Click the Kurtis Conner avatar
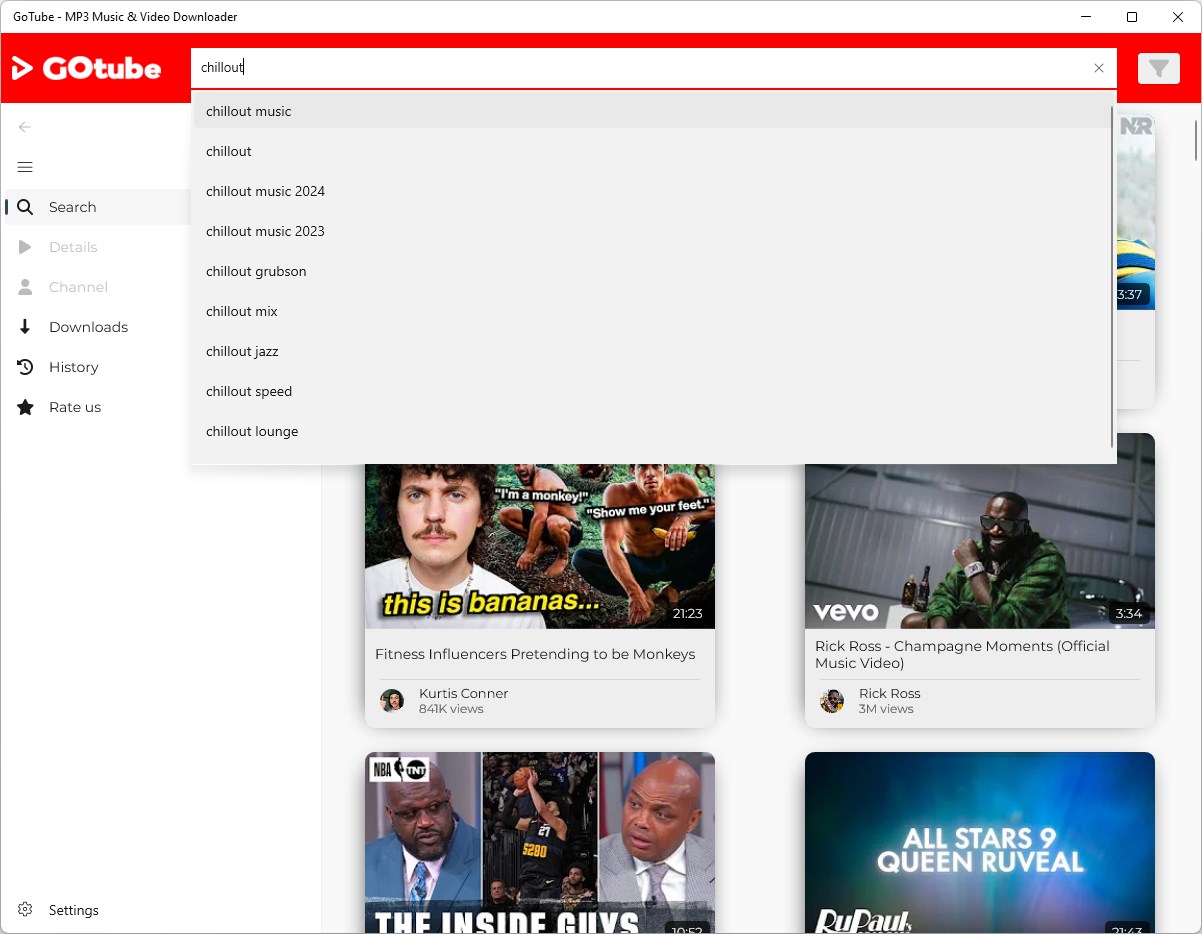 pos(392,700)
